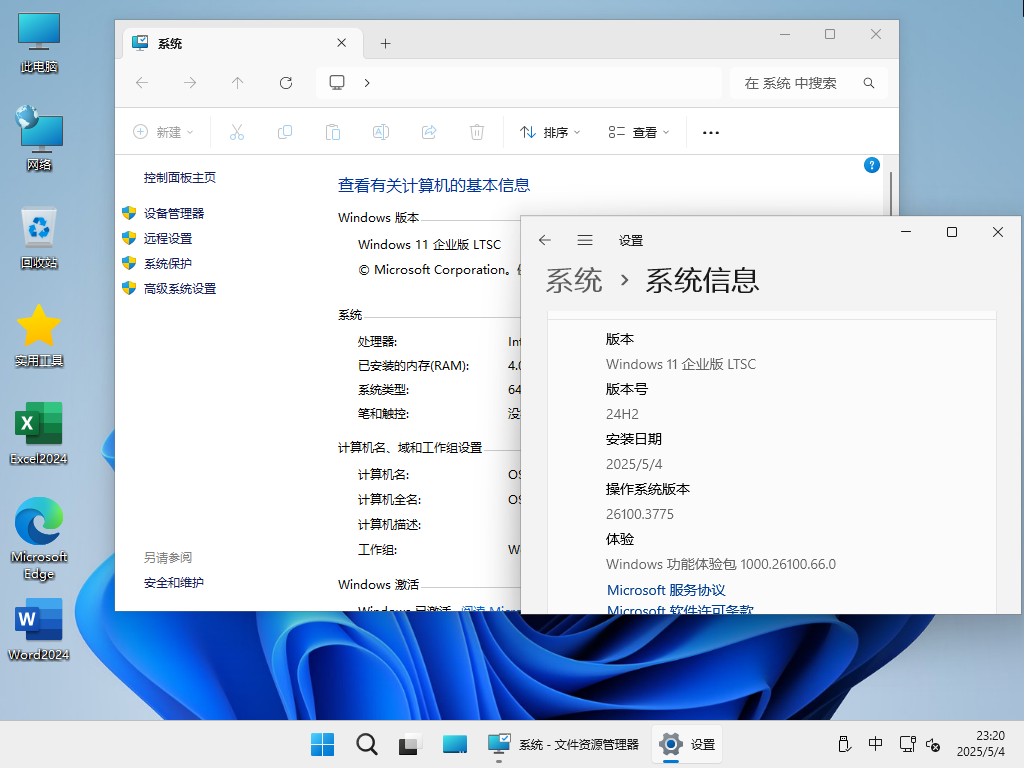
Task: Open the hamburger navigation menu in 设置
Action: (x=585, y=240)
